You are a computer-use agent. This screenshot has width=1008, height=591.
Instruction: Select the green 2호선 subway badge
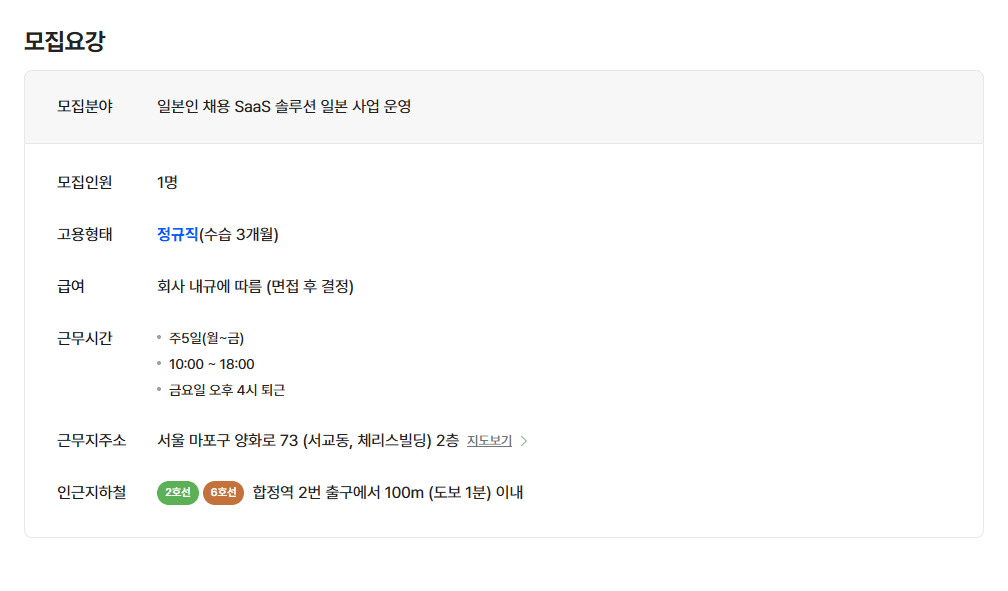pyautogui.click(x=177, y=493)
